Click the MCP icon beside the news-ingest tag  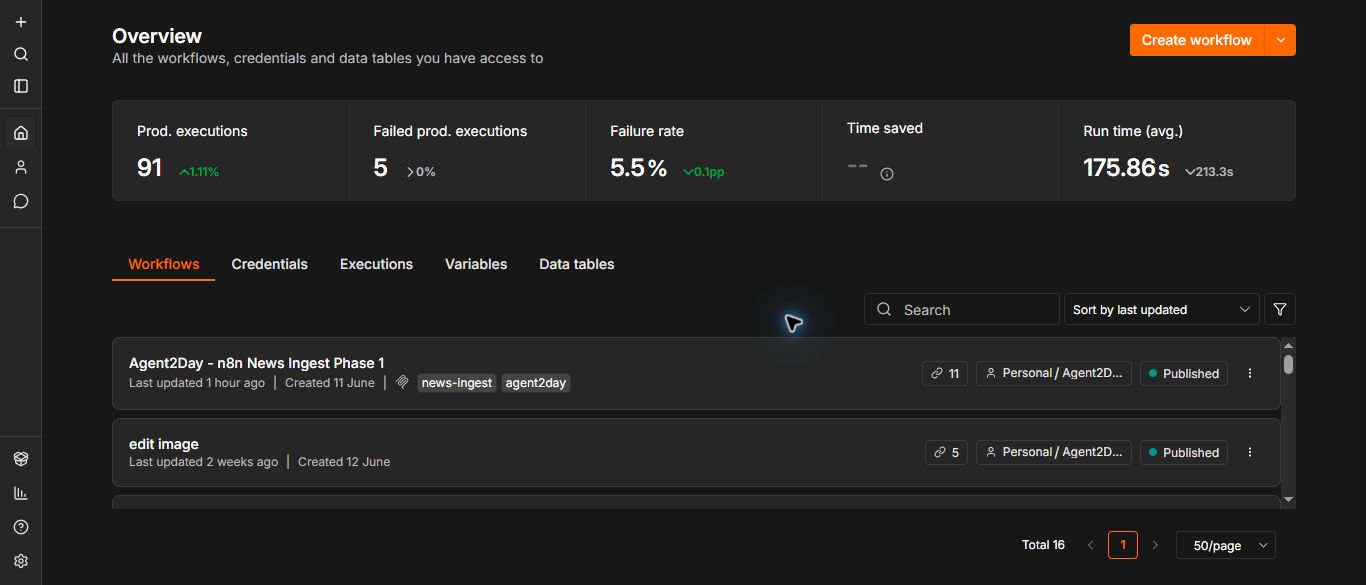(x=403, y=382)
